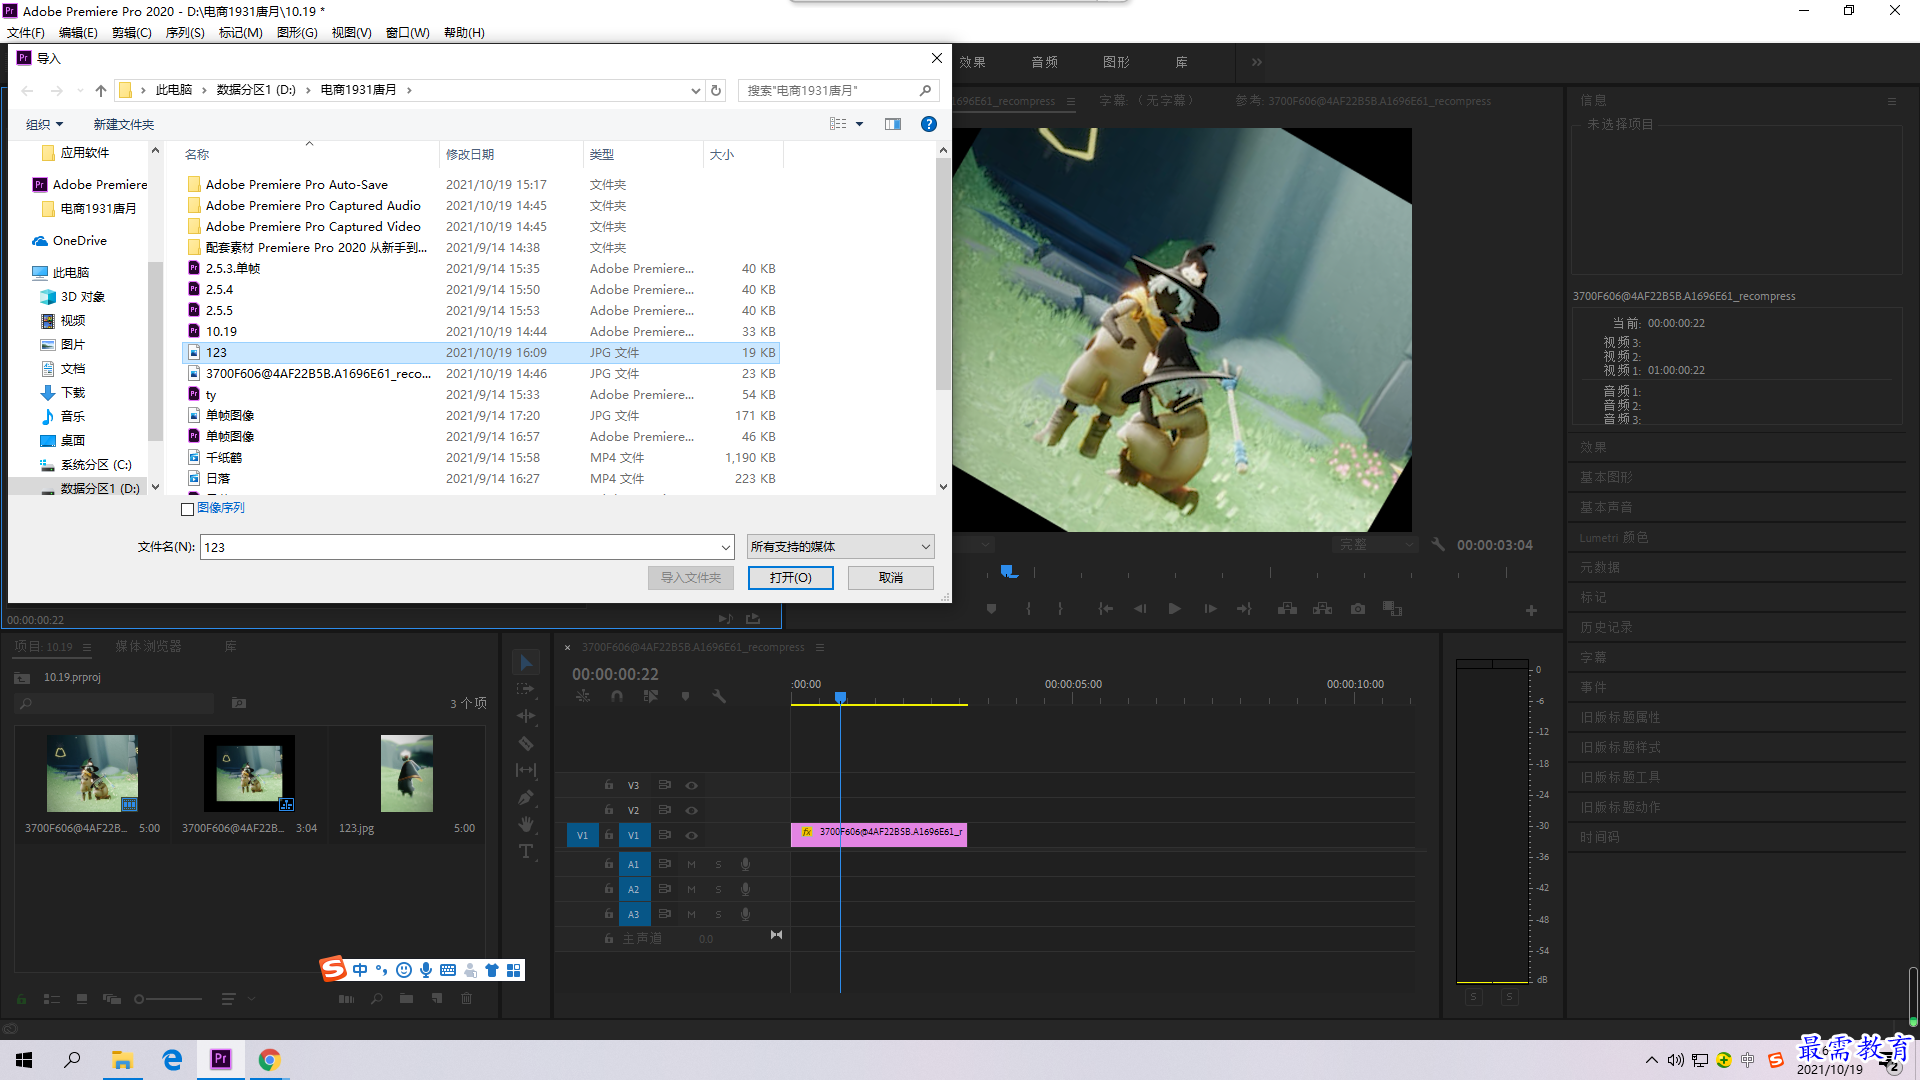
Task: Click the Play button in program monitor
Action: tap(1174, 608)
